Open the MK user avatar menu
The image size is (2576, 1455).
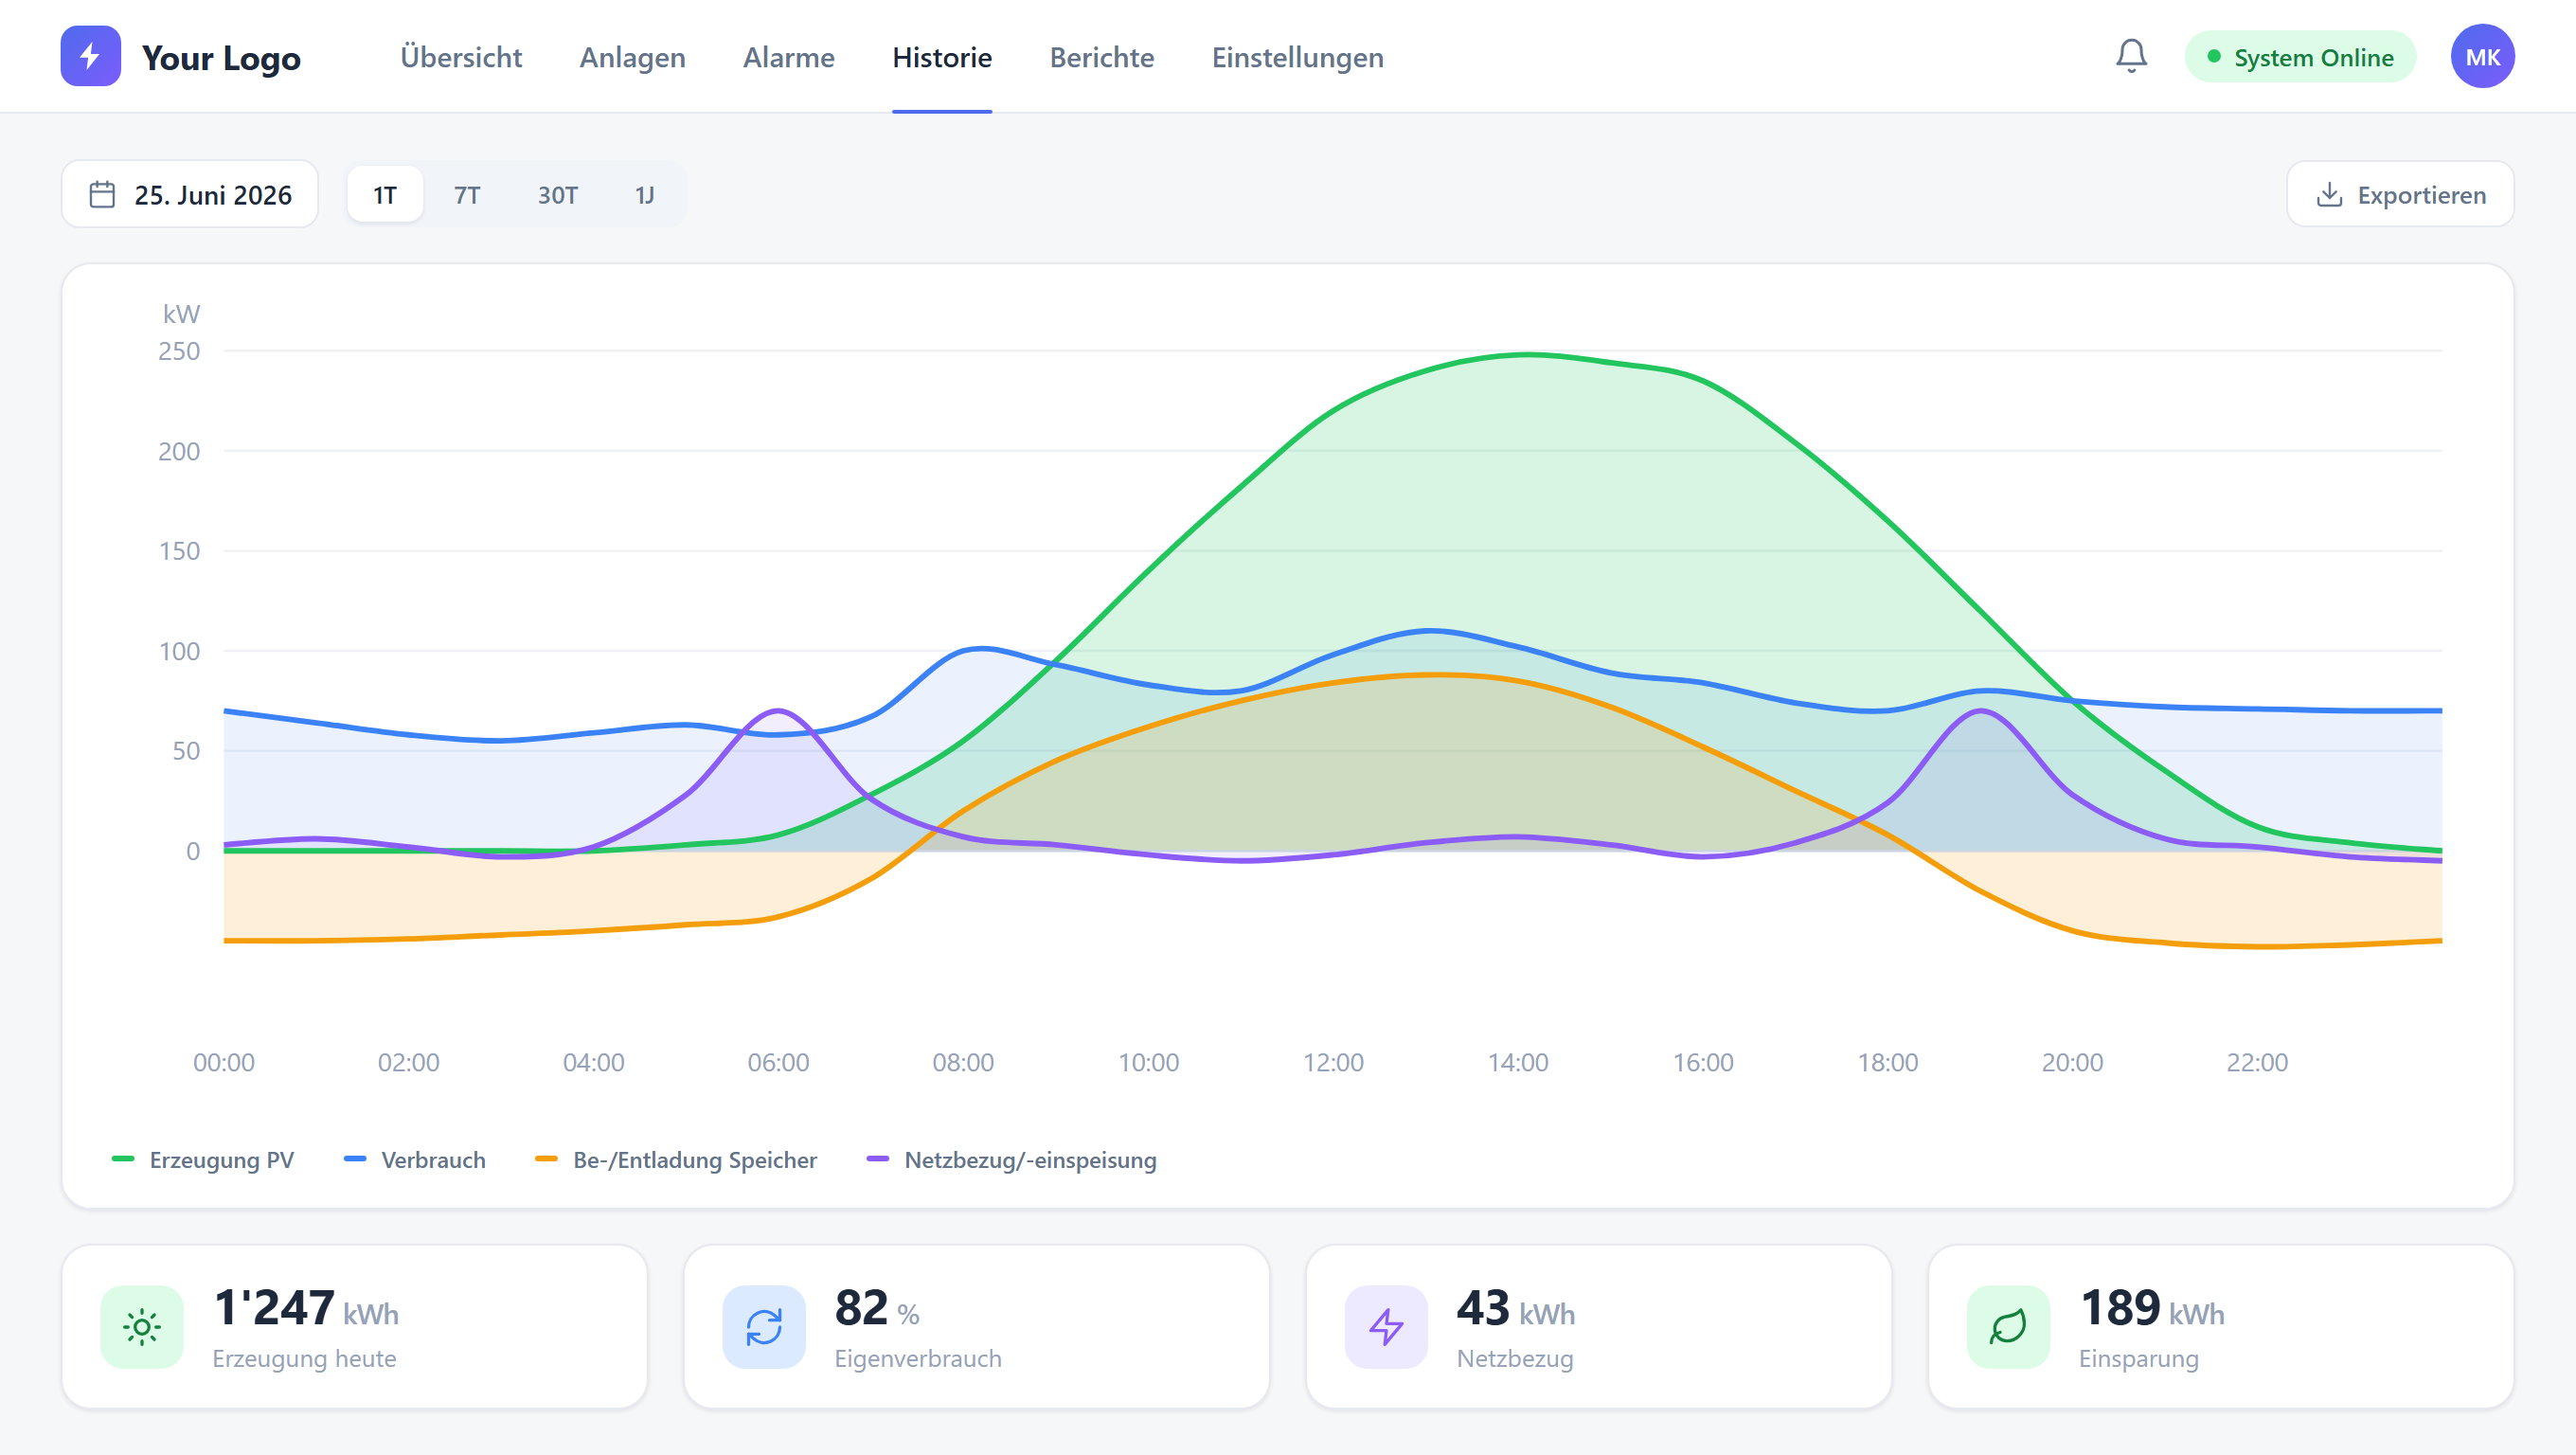(2482, 56)
